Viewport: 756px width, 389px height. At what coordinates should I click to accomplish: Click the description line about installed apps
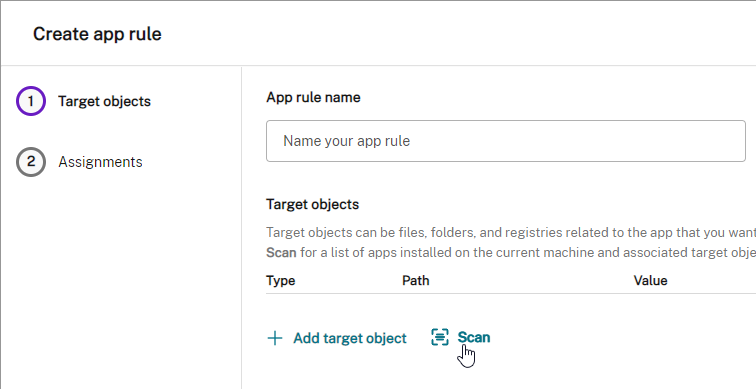(x=511, y=253)
